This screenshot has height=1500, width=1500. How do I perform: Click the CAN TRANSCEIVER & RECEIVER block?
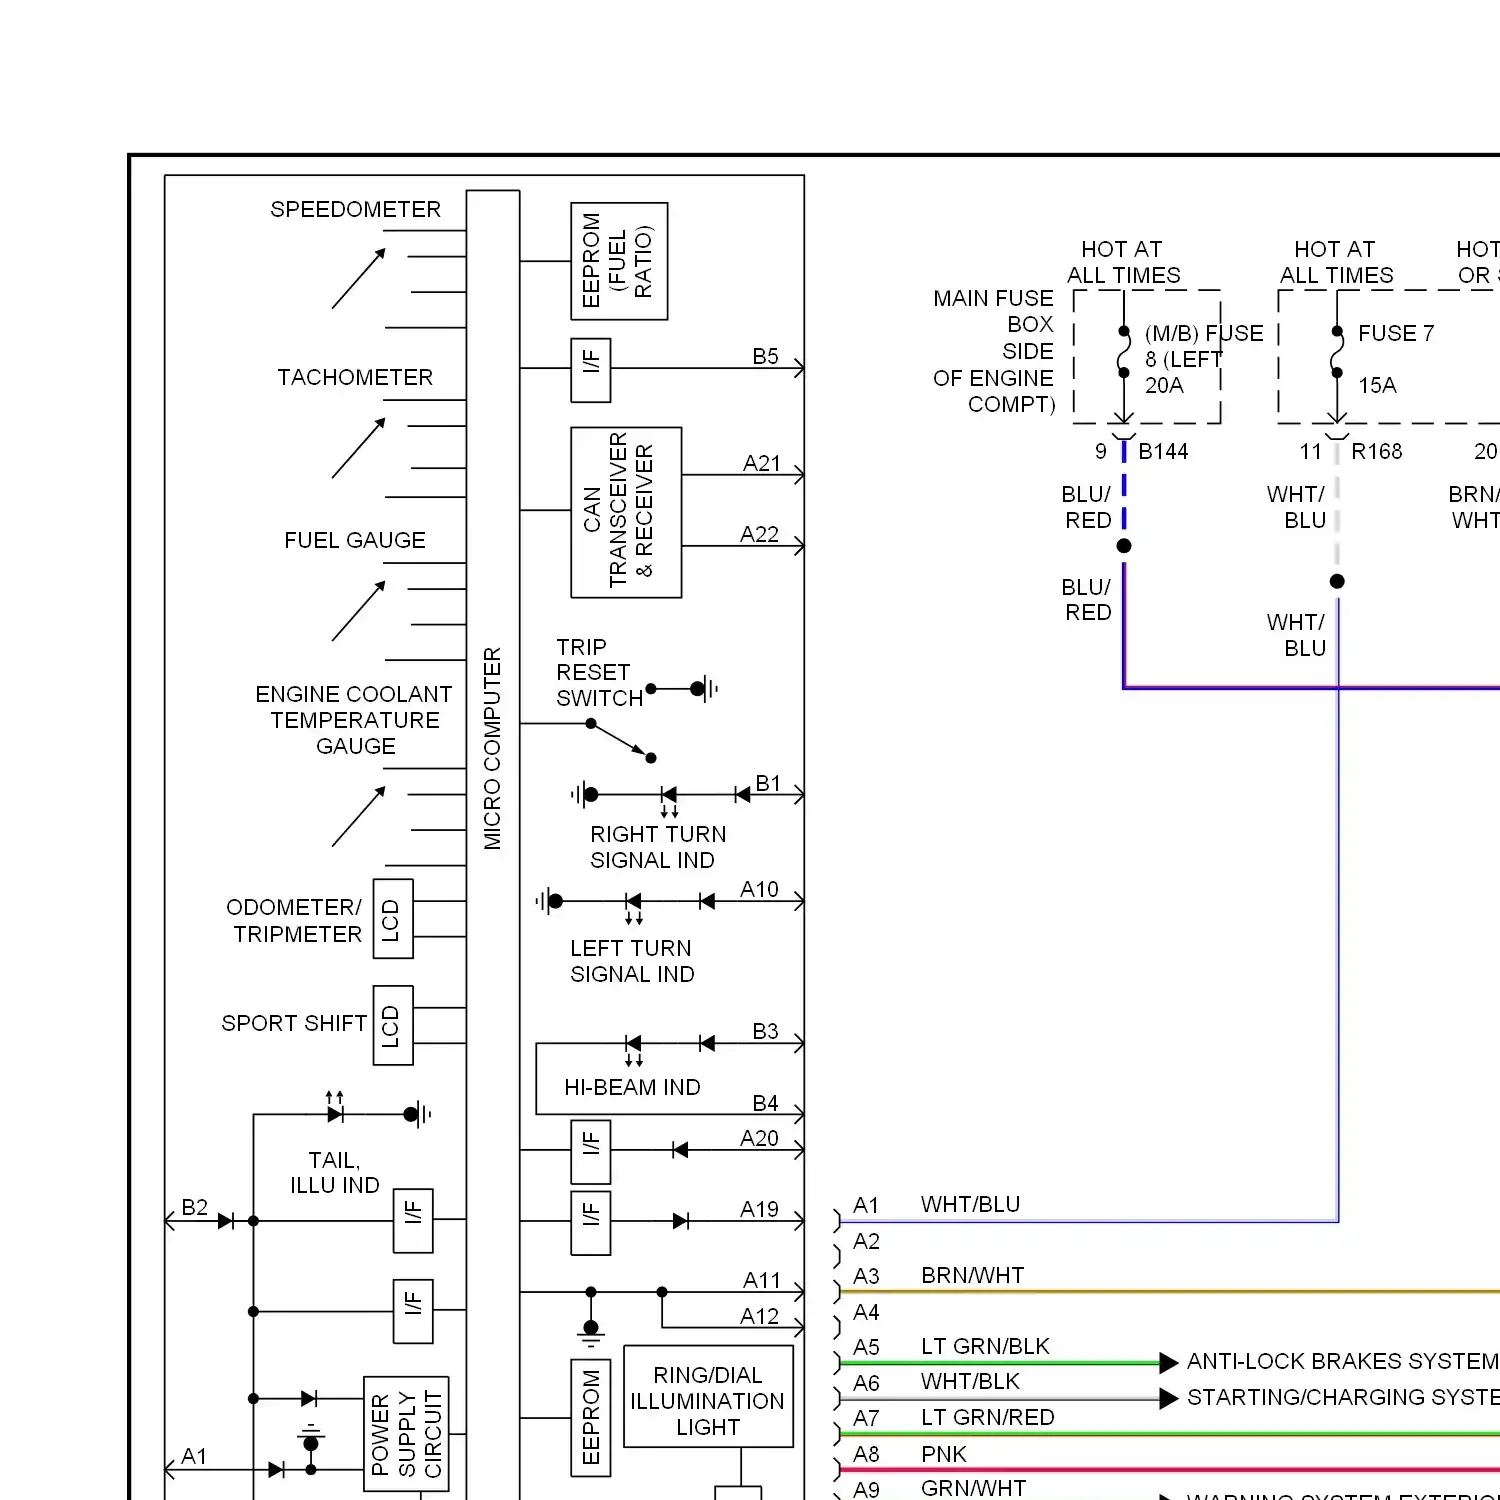pyautogui.click(x=626, y=512)
